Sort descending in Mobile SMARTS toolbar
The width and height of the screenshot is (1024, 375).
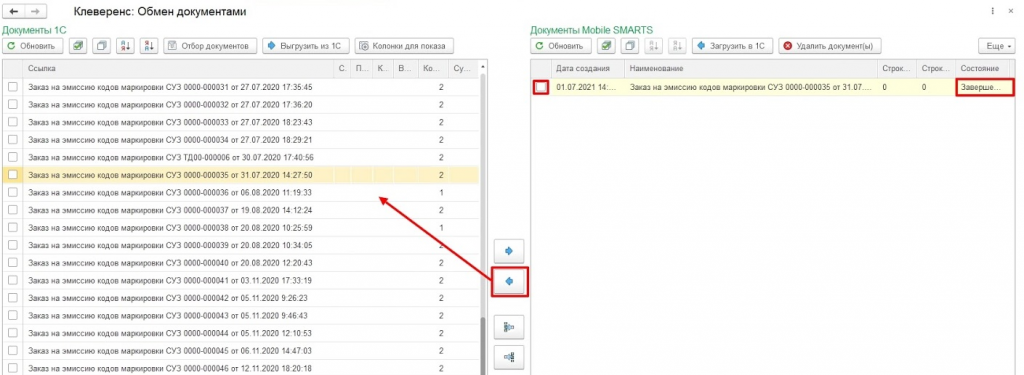(x=677, y=46)
